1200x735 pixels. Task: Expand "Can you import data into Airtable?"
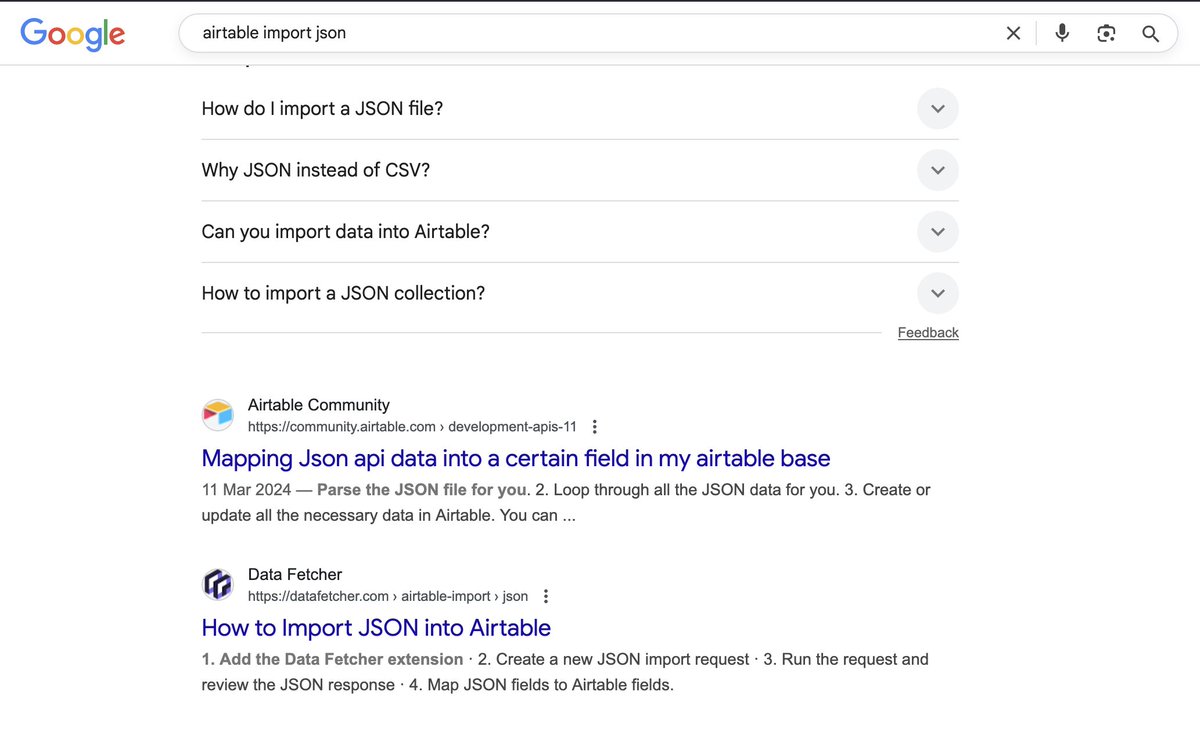click(580, 232)
